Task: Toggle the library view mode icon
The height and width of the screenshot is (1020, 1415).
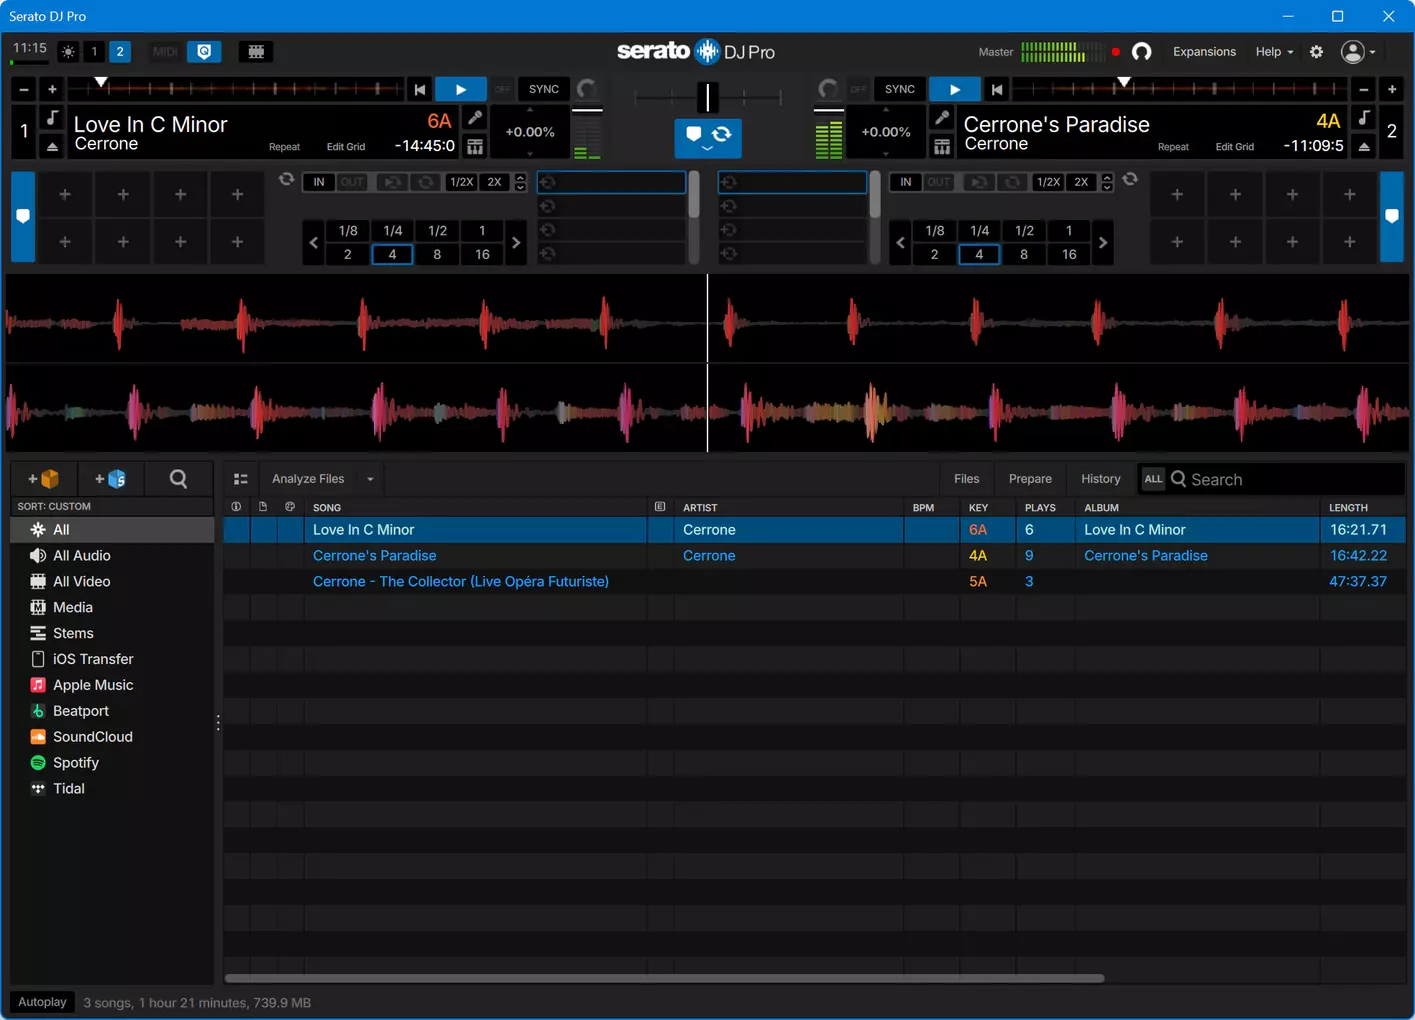Action: tap(241, 479)
